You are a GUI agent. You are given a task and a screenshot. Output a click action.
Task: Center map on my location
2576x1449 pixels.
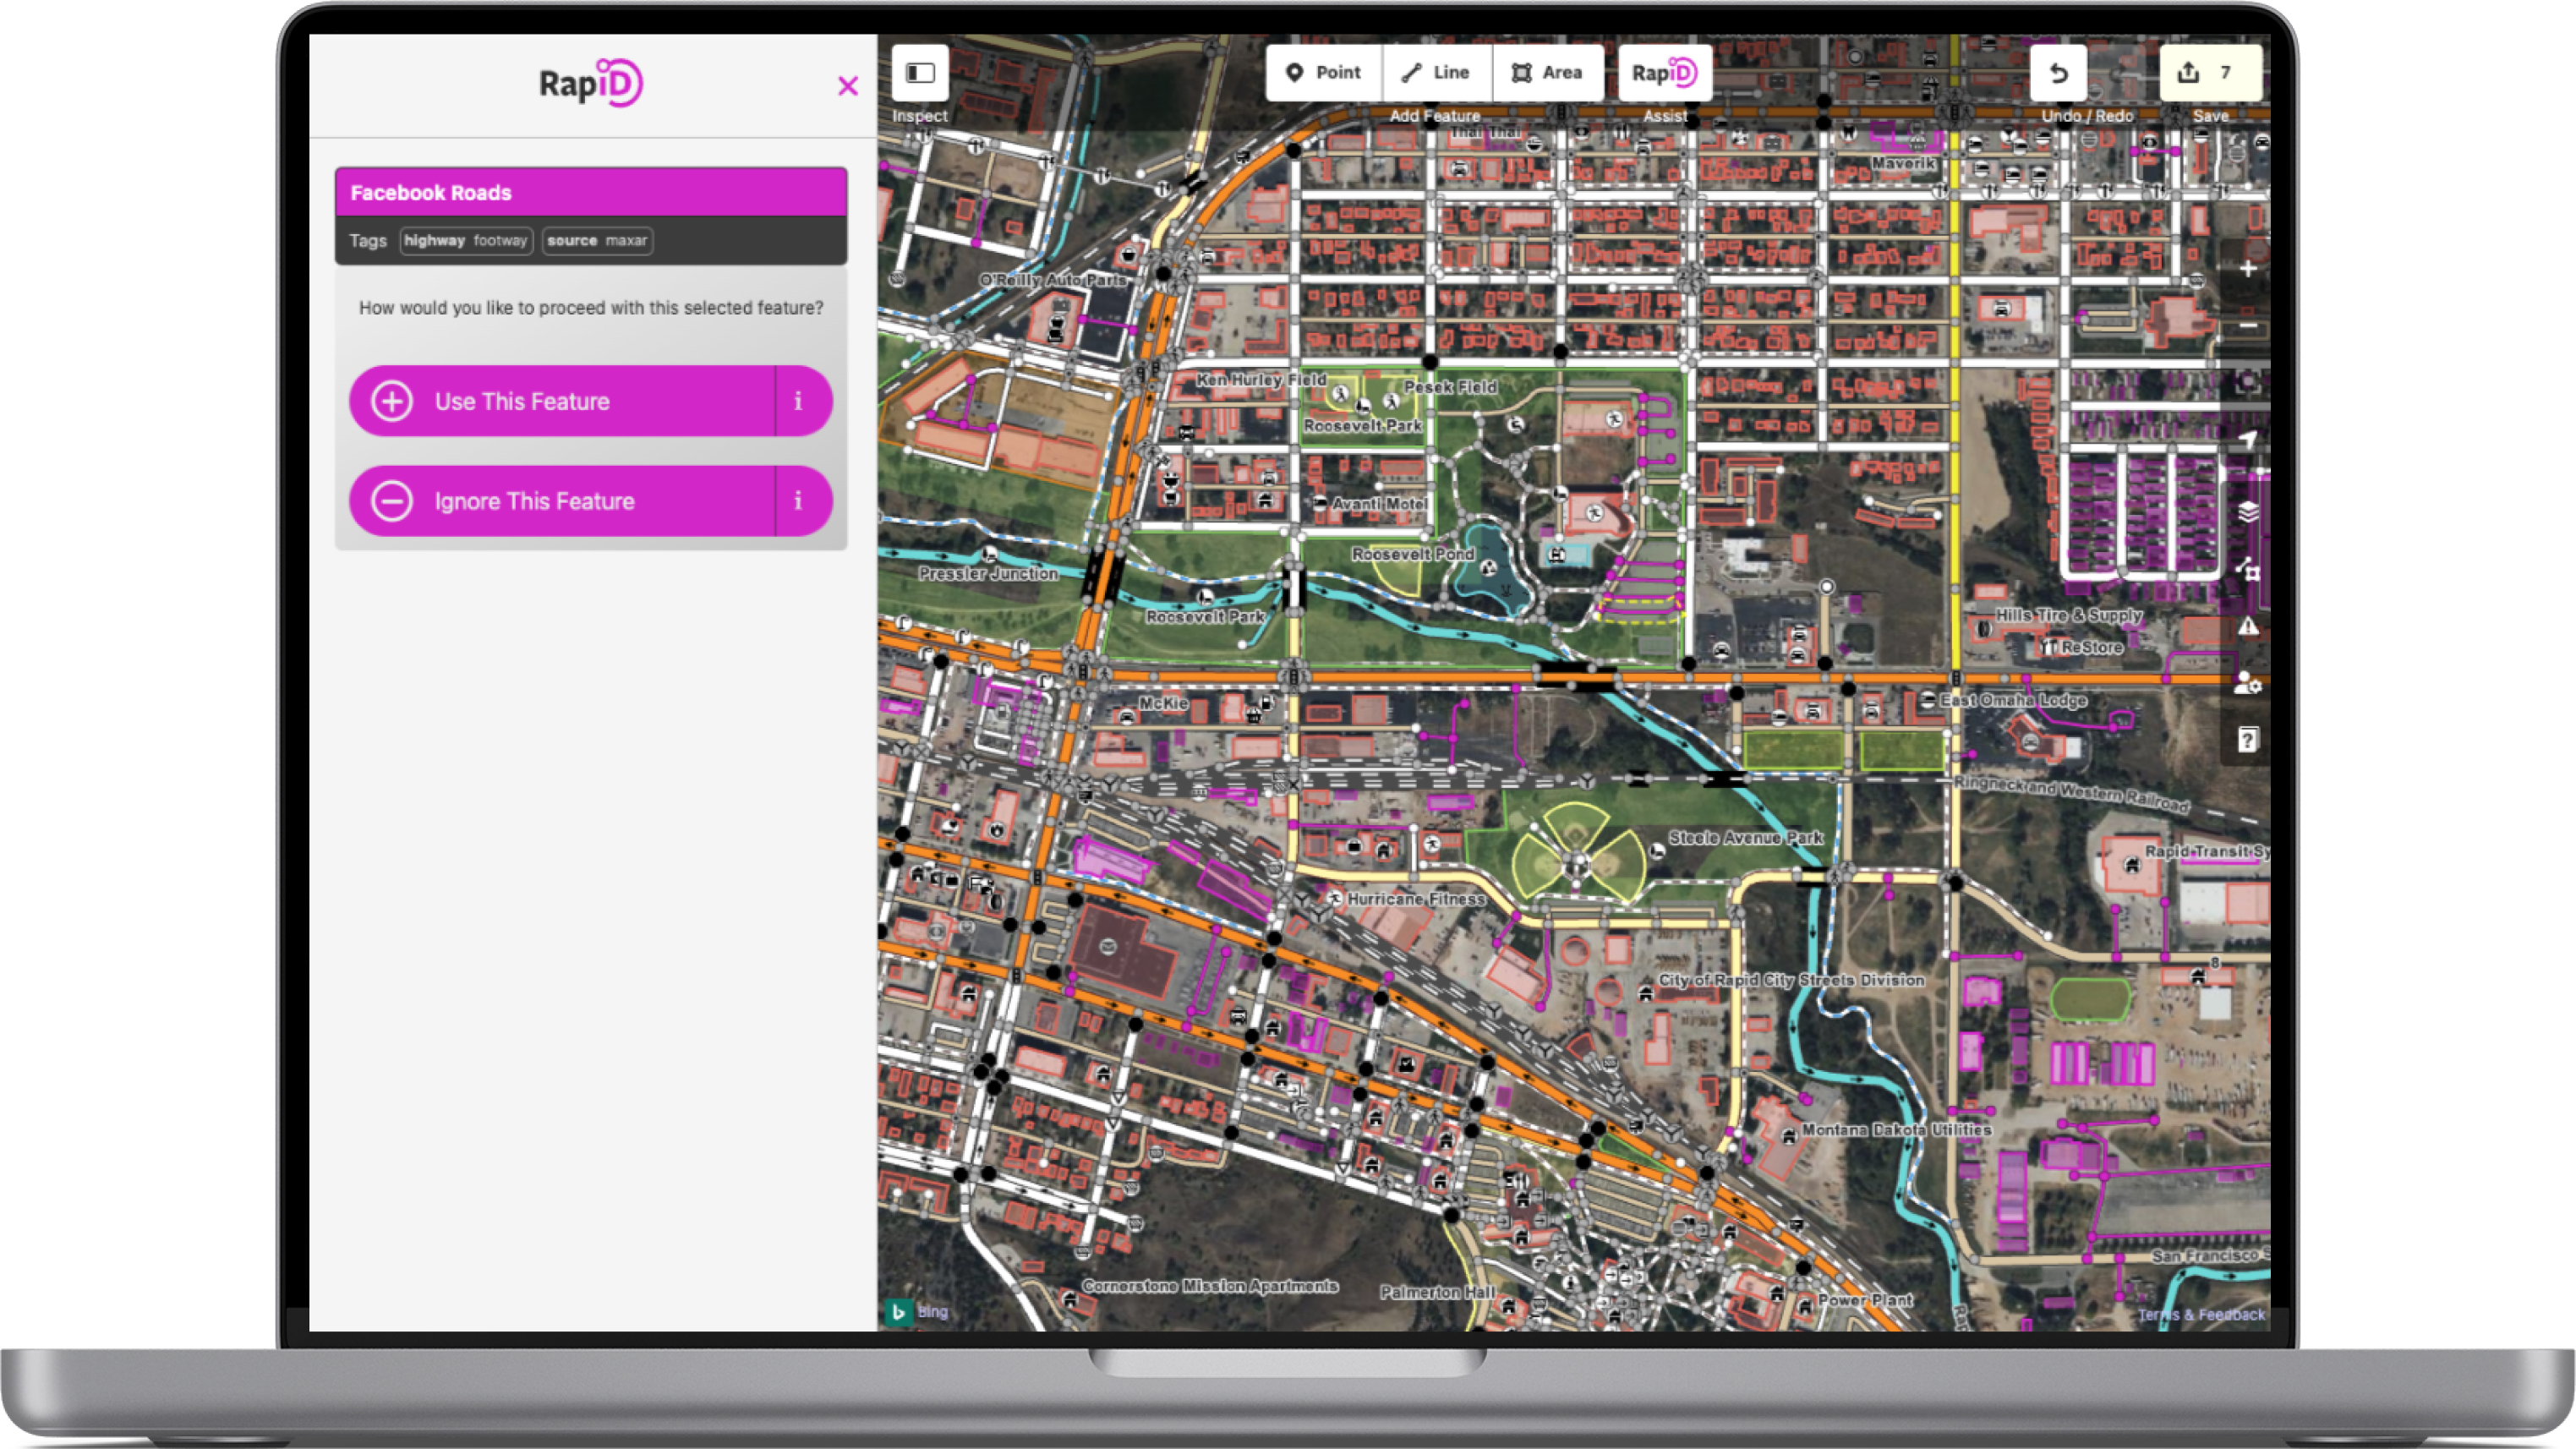tap(2247, 439)
